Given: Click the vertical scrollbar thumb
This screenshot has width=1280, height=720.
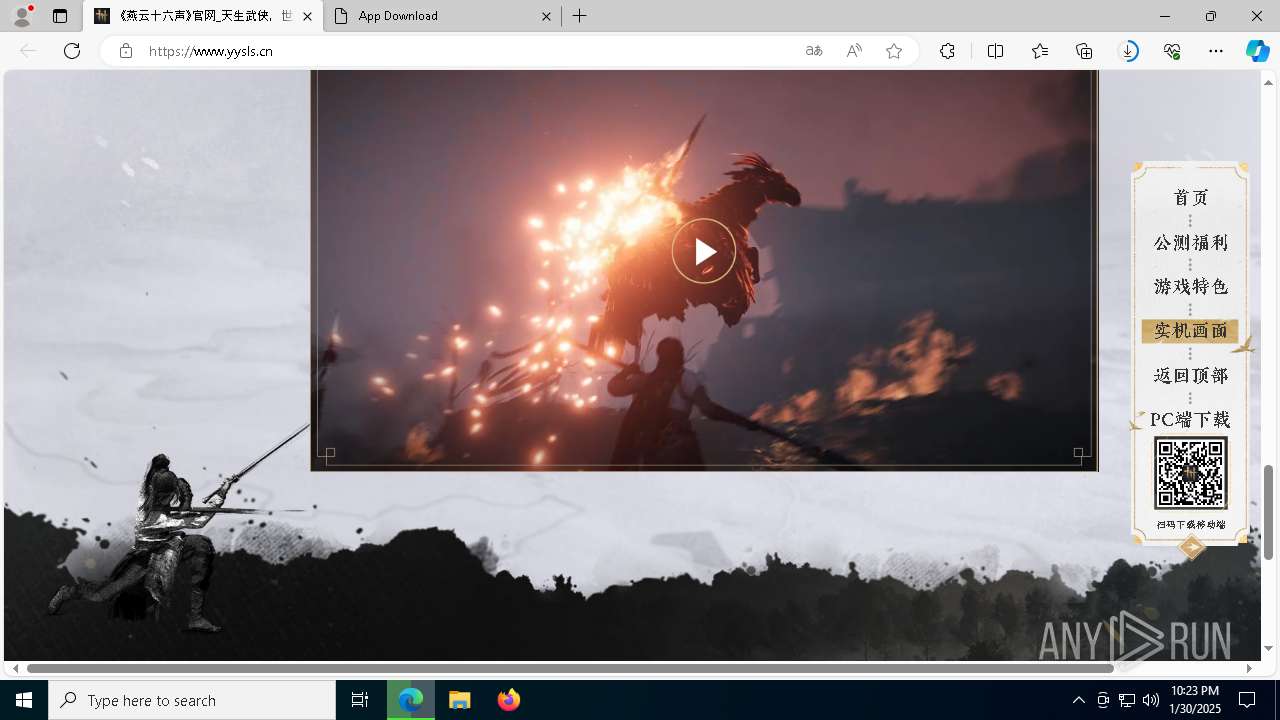Looking at the screenshot, I should tap(1268, 512).
